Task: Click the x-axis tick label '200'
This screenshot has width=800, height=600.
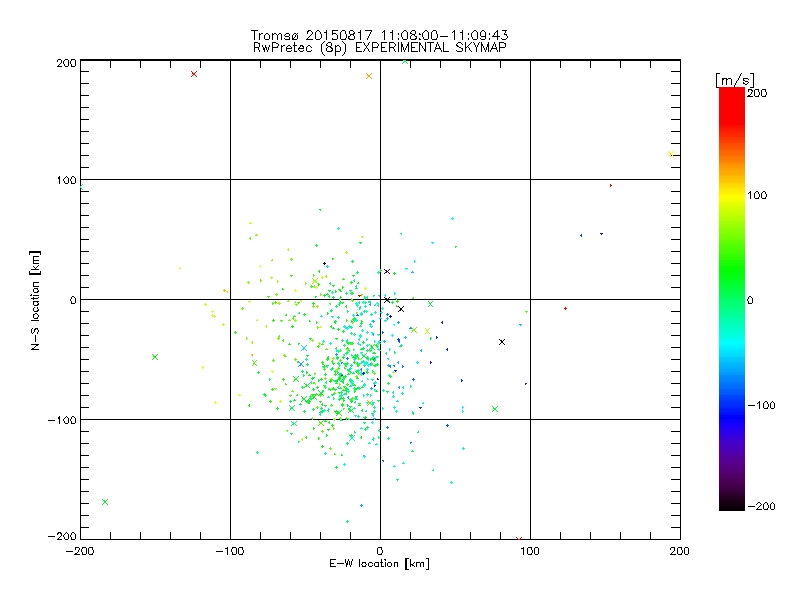Action: 680,552
